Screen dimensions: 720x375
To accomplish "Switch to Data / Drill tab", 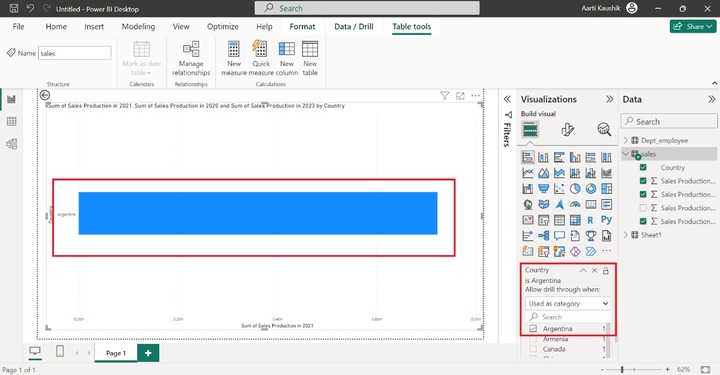I will pos(354,27).
